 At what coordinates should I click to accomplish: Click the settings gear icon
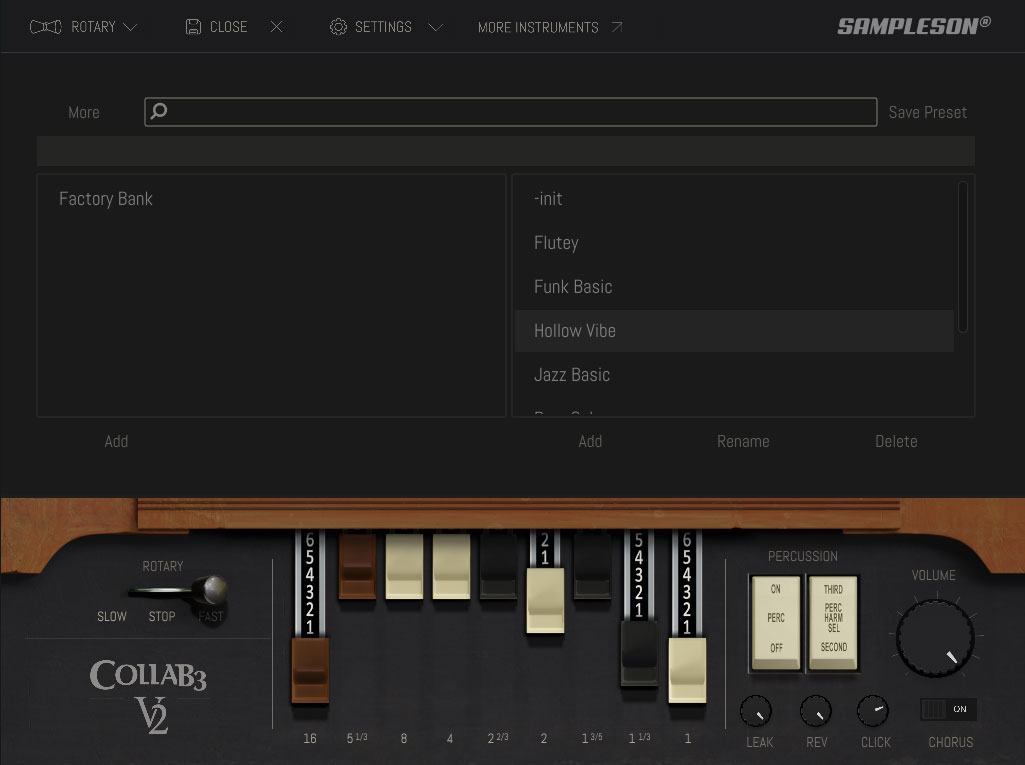click(x=338, y=27)
